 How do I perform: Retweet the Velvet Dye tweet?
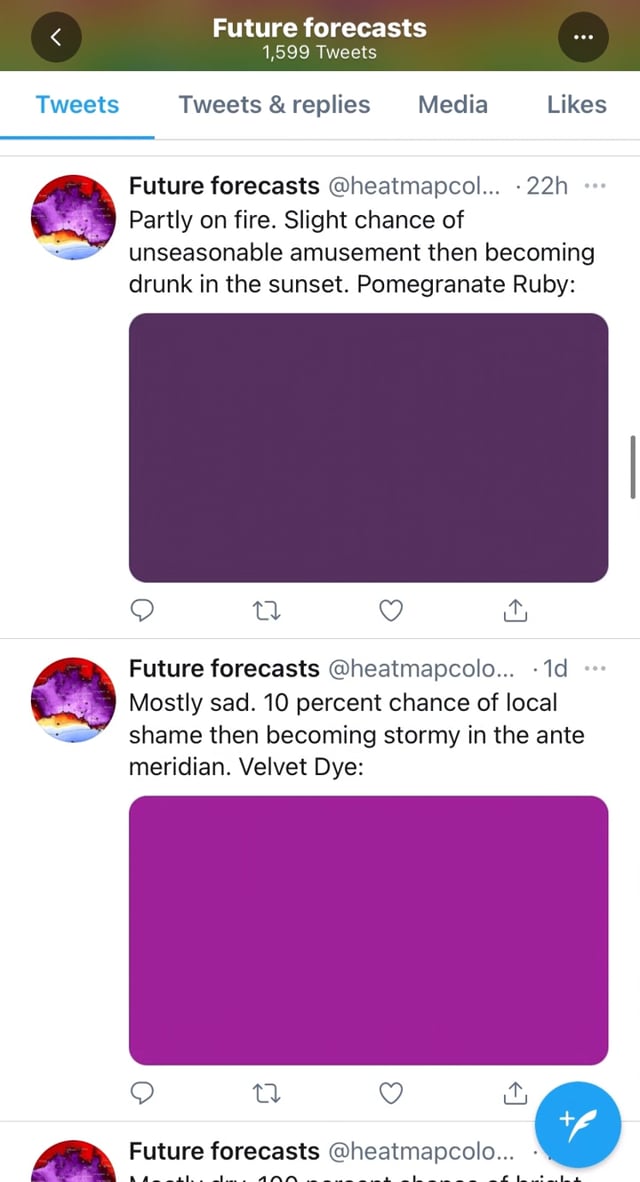(x=267, y=1093)
